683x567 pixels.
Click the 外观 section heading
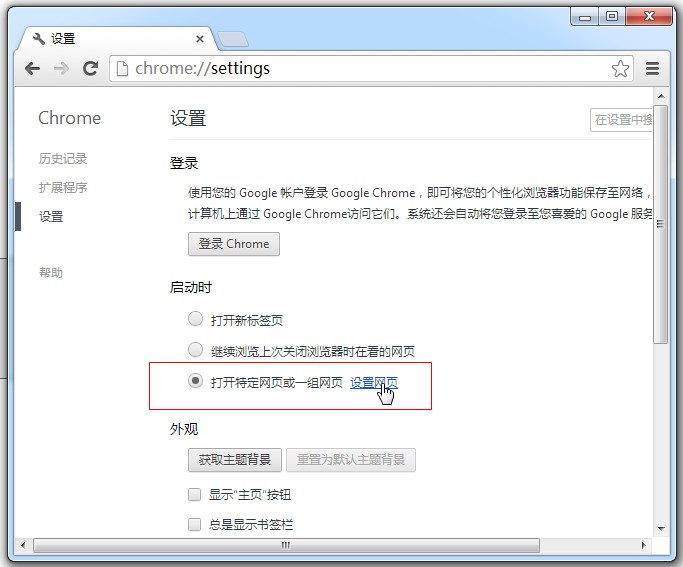[184, 429]
